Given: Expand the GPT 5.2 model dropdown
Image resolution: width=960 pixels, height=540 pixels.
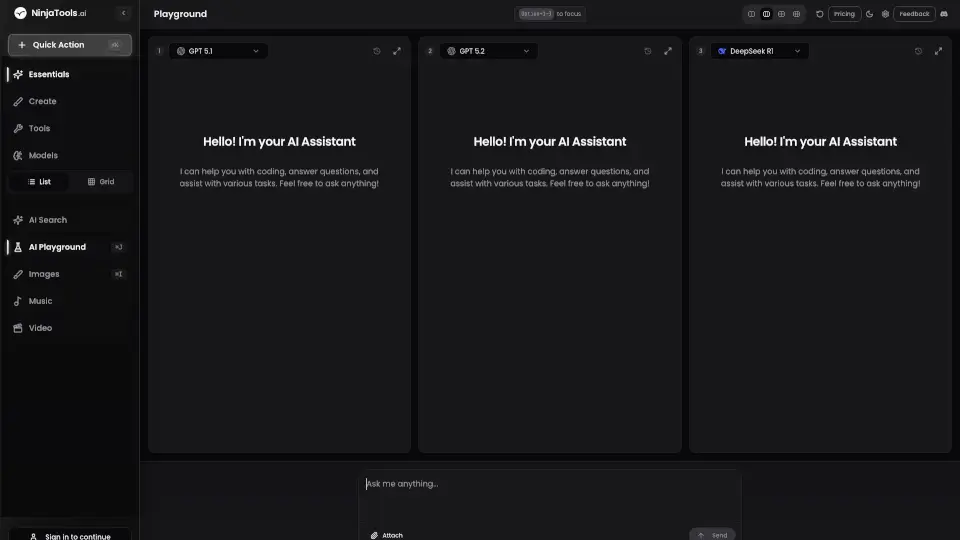Looking at the screenshot, I should coord(489,51).
